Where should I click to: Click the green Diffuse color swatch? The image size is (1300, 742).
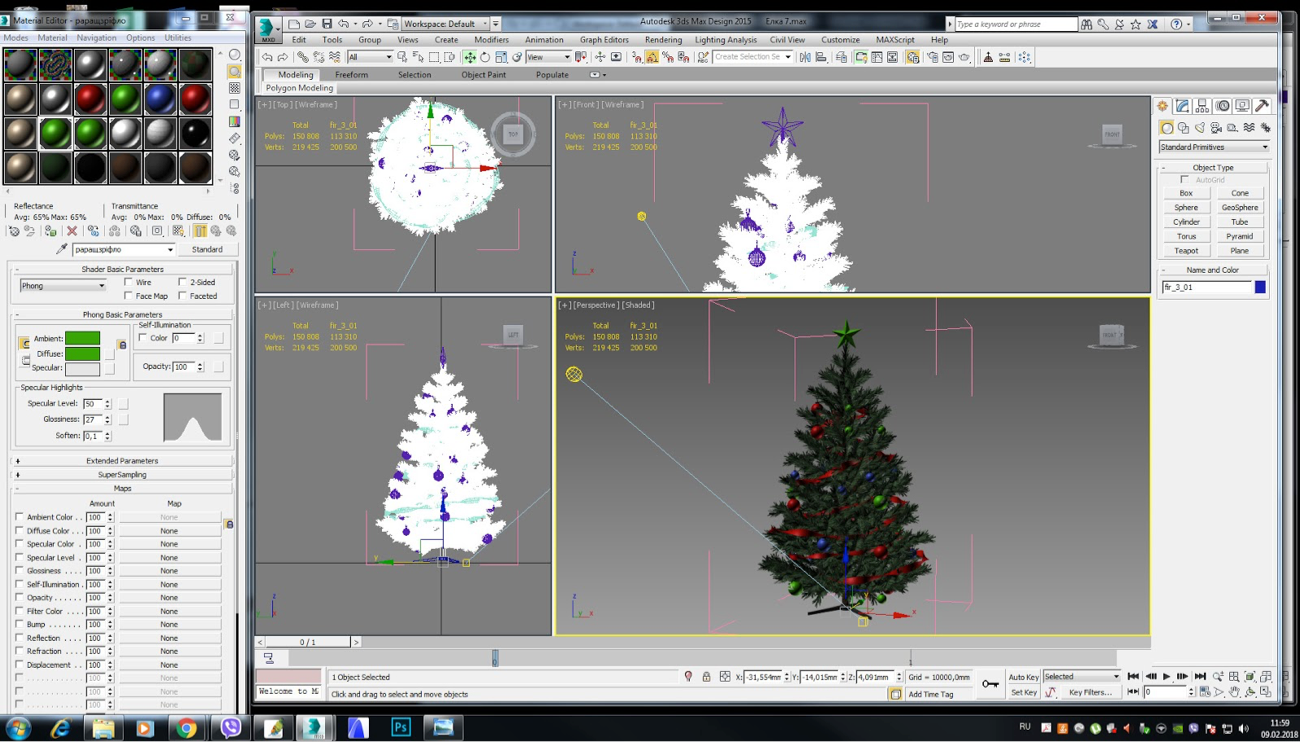click(x=82, y=354)
